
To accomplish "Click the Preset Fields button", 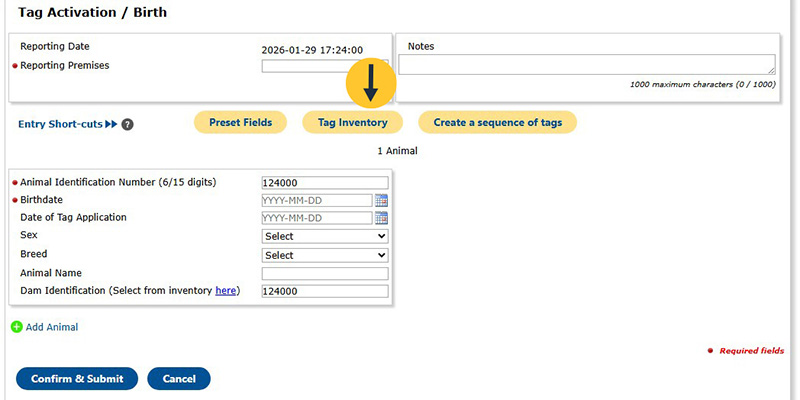I will coord(240,122).
